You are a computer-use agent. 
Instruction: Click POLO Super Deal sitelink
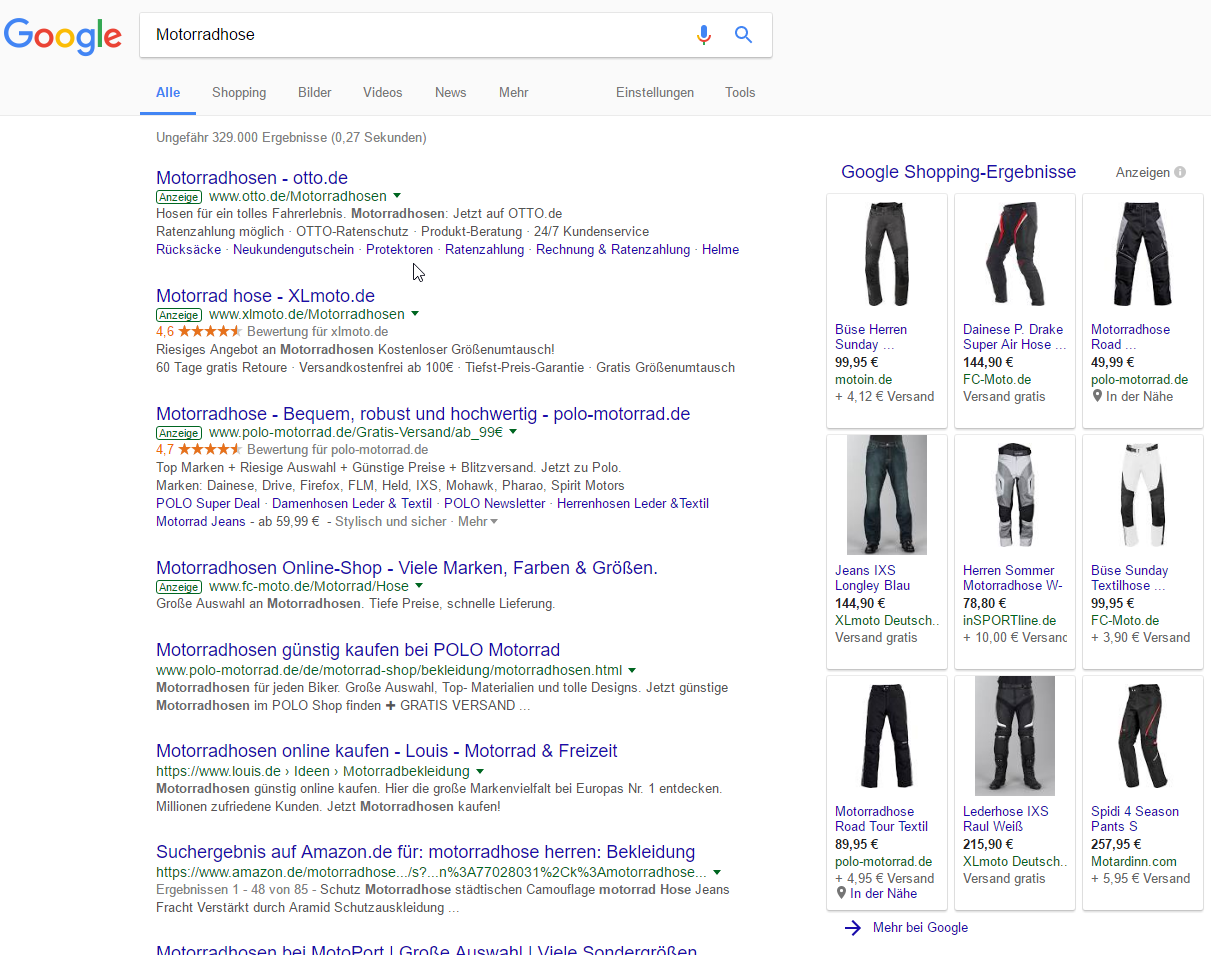[x=208, y=503]
